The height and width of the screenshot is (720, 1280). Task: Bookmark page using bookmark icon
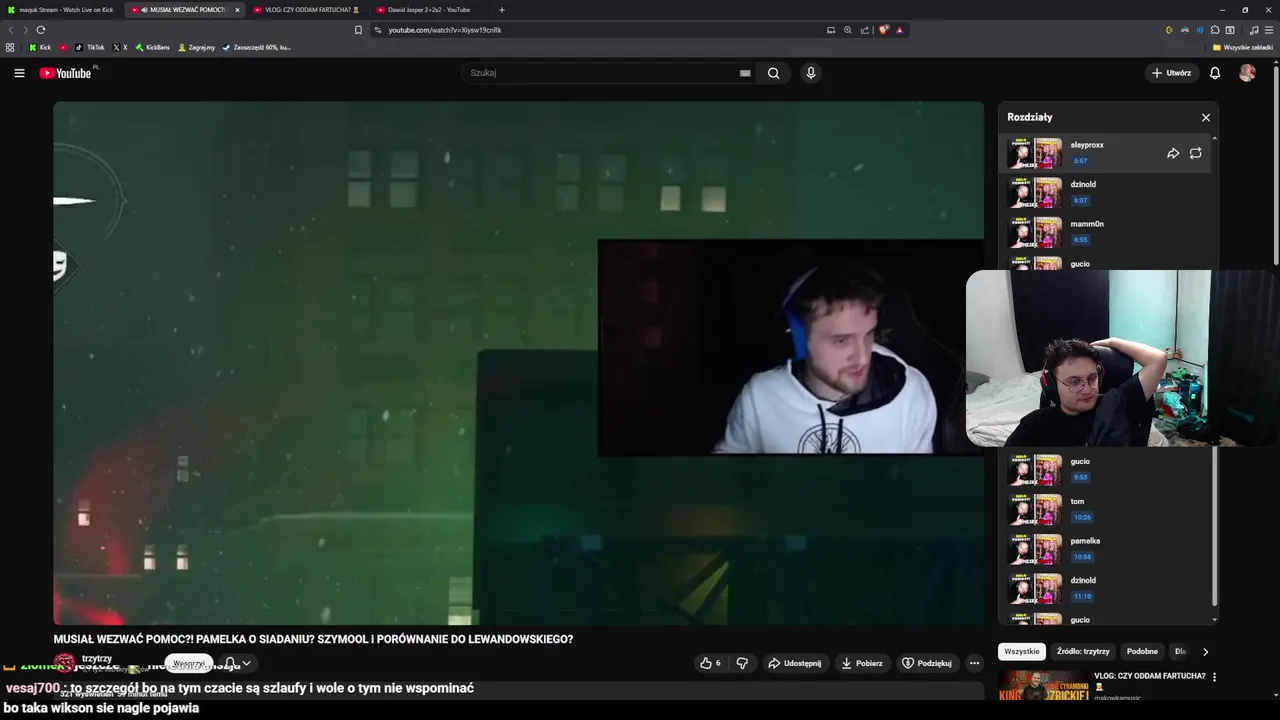358,30
